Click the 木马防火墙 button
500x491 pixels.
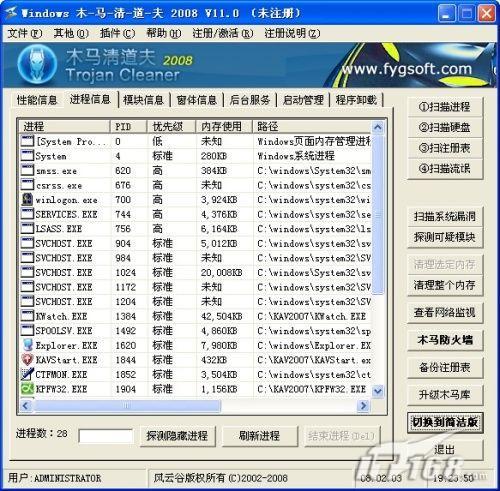tap(445, 340)
